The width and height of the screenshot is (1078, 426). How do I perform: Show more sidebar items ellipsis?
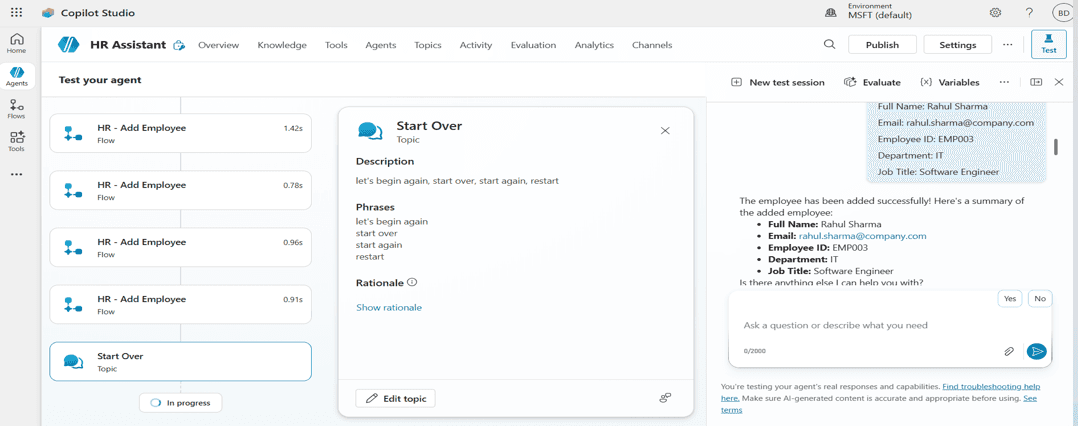[16, 175]
